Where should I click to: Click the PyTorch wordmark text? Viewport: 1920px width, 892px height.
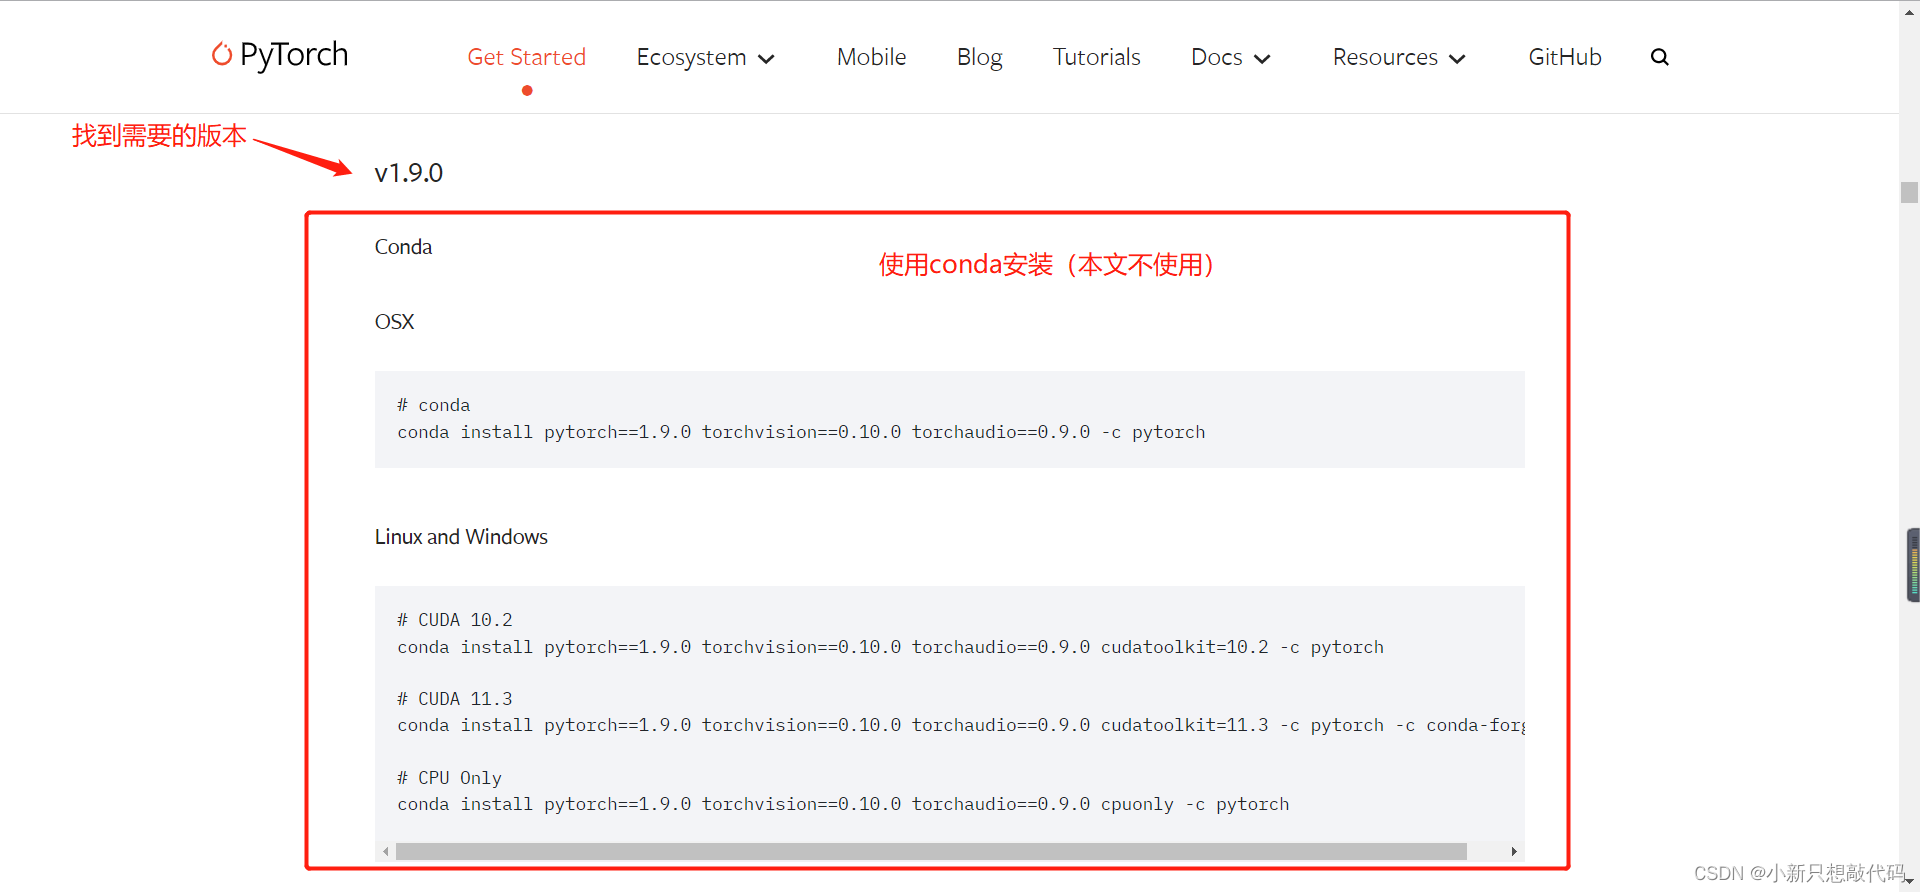pyautogui.click(x=294, y=55)
